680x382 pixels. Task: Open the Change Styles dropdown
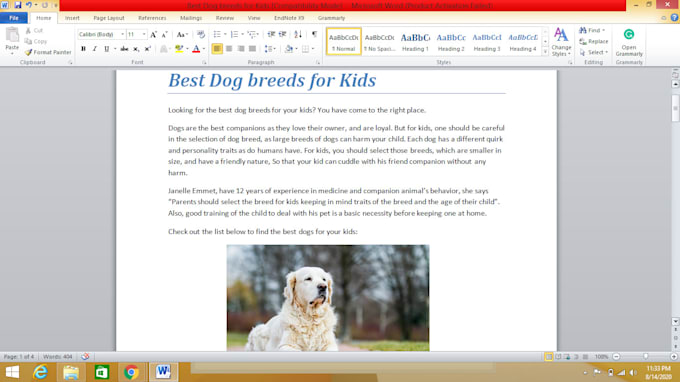point(562,42)
